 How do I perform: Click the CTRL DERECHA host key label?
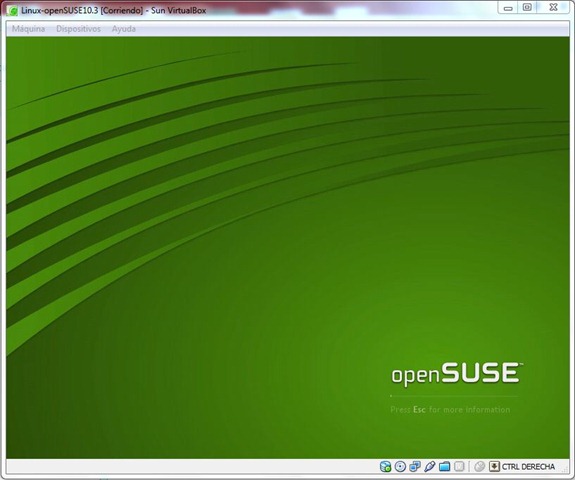pos(528,467)
